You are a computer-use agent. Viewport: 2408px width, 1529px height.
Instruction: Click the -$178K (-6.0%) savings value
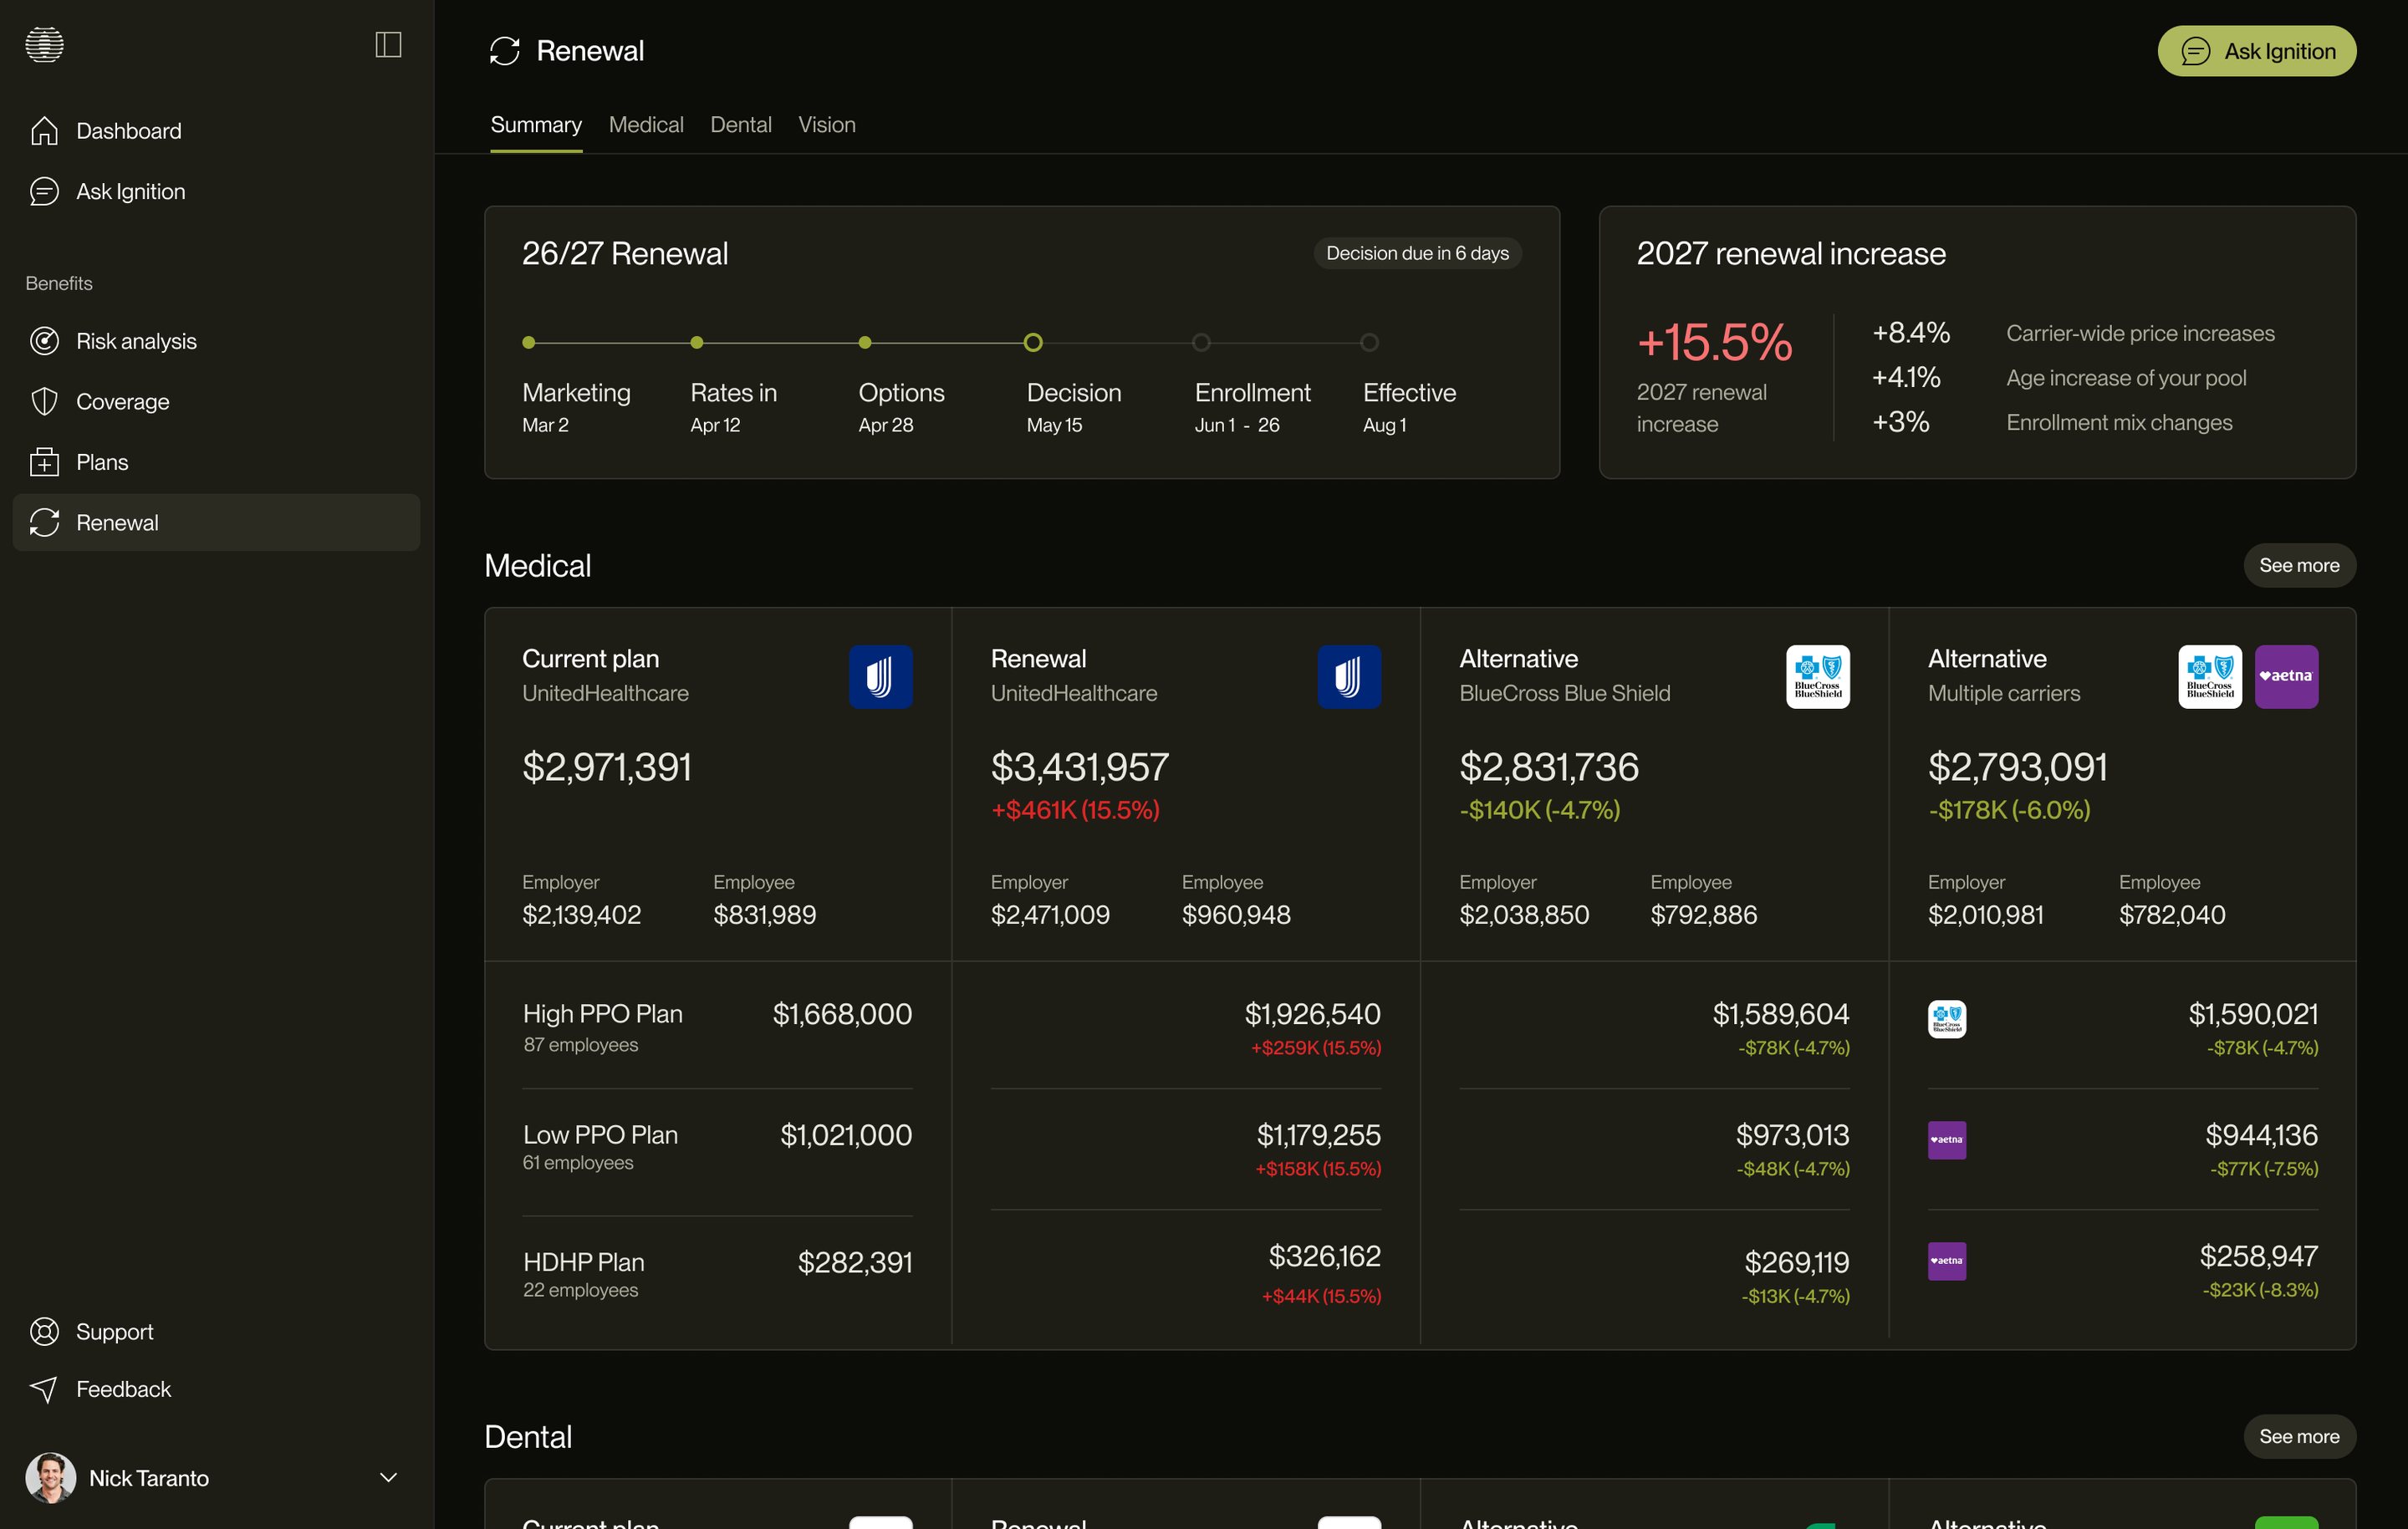(x=2009, y=810)
